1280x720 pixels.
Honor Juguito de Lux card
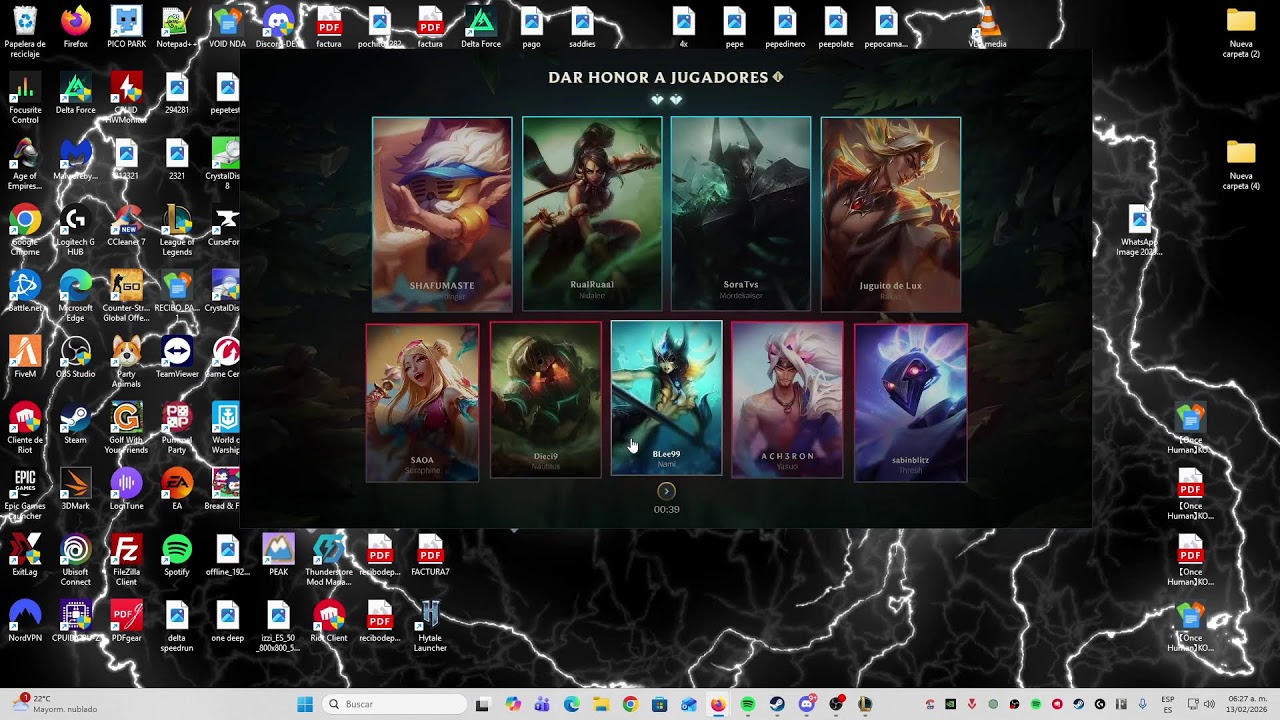coord(891,214)
